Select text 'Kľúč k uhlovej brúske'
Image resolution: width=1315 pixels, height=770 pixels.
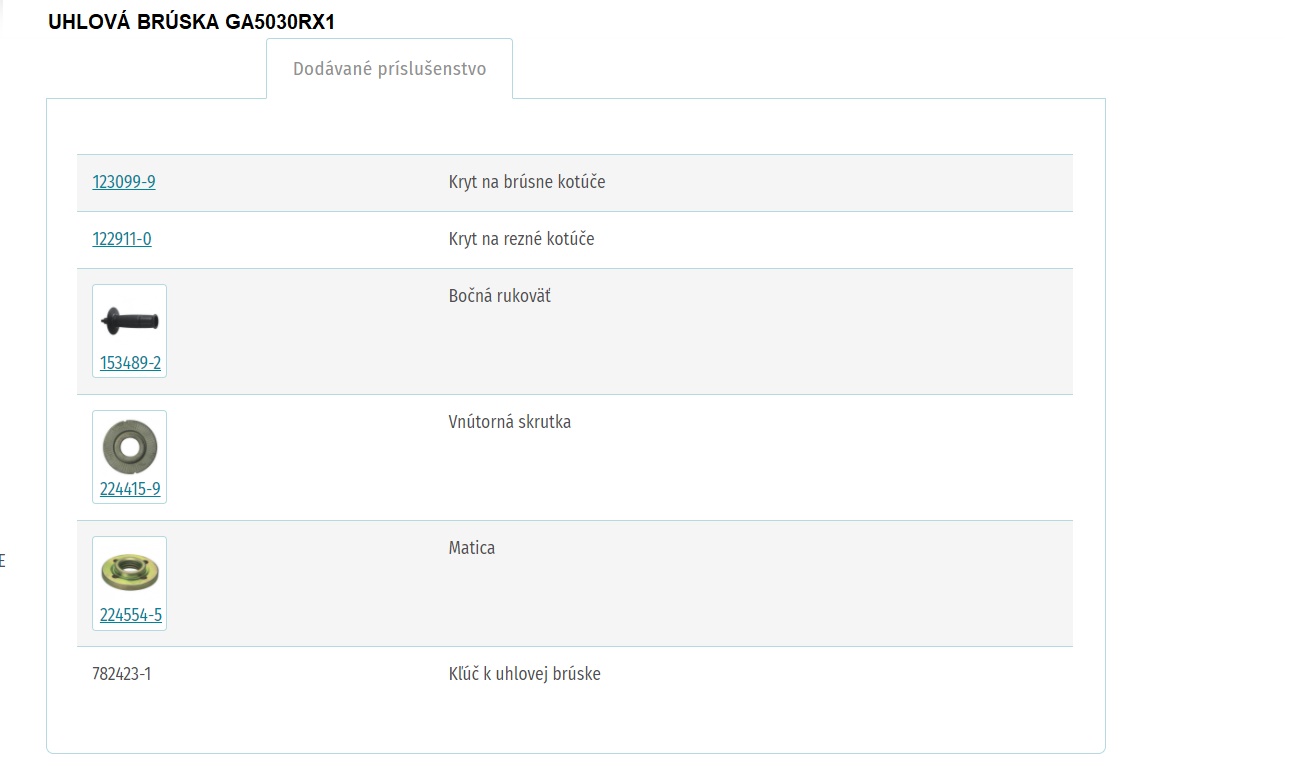(525, 674)
